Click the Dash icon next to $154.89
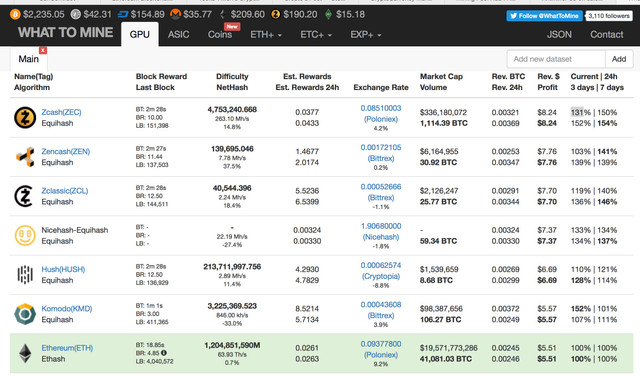This screenshot has width=640, height=376. click(x=123, y=15)
